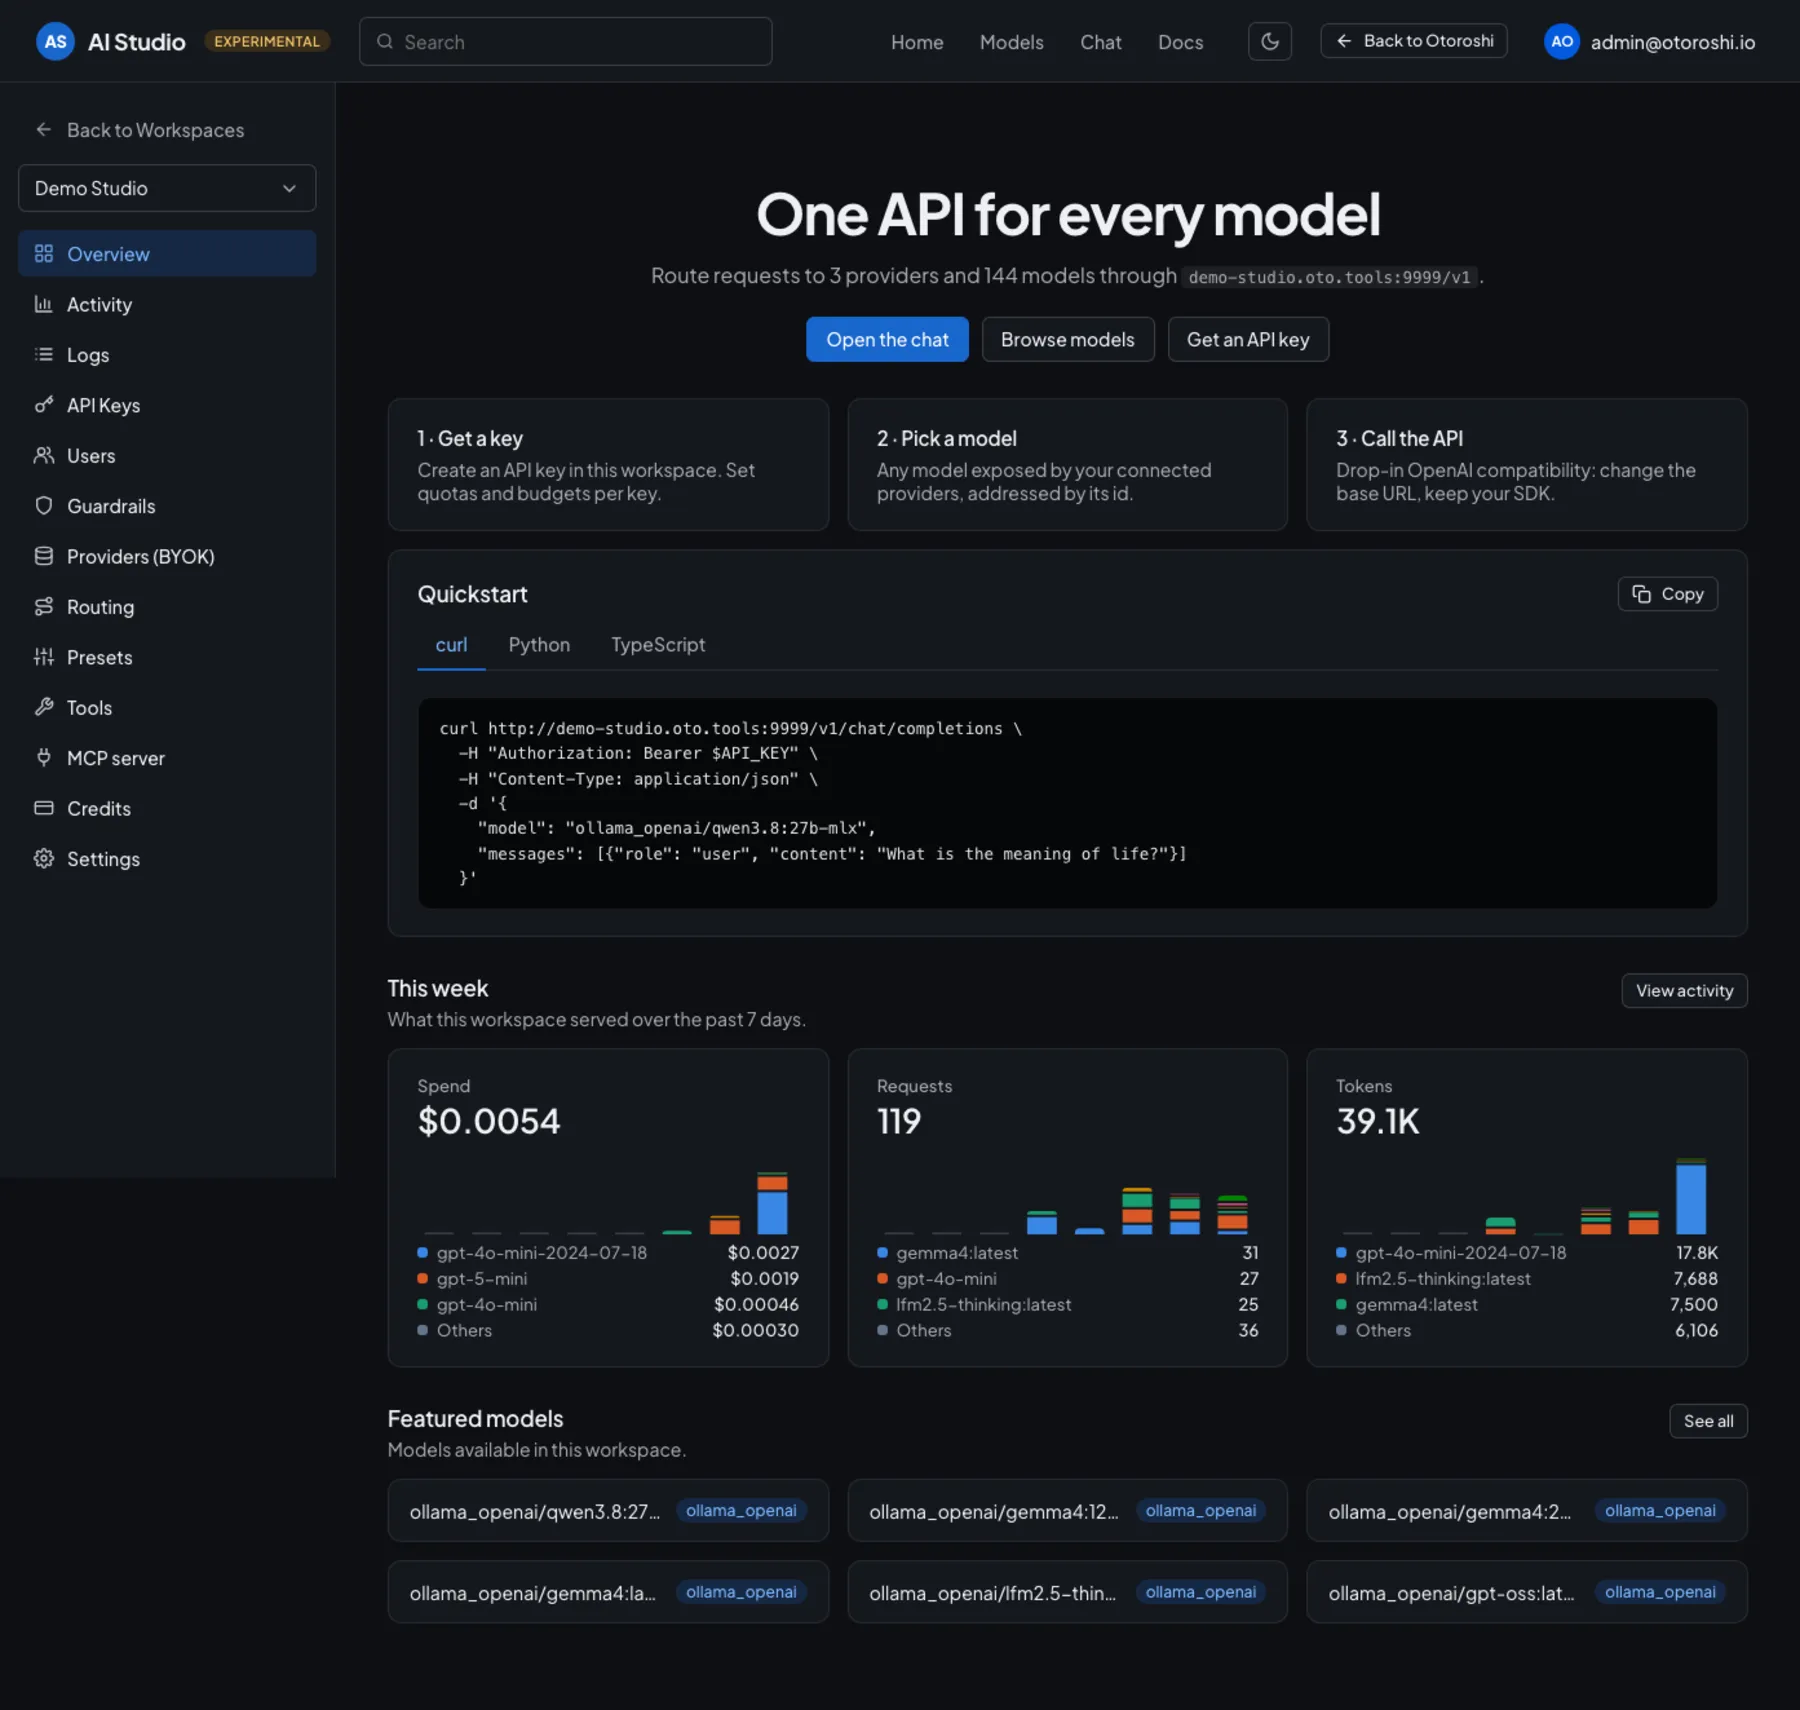This screenshot has width=1800, height=1710.
Task: Switch to the Python quickstart tab
Action: [x=539, y=645]
